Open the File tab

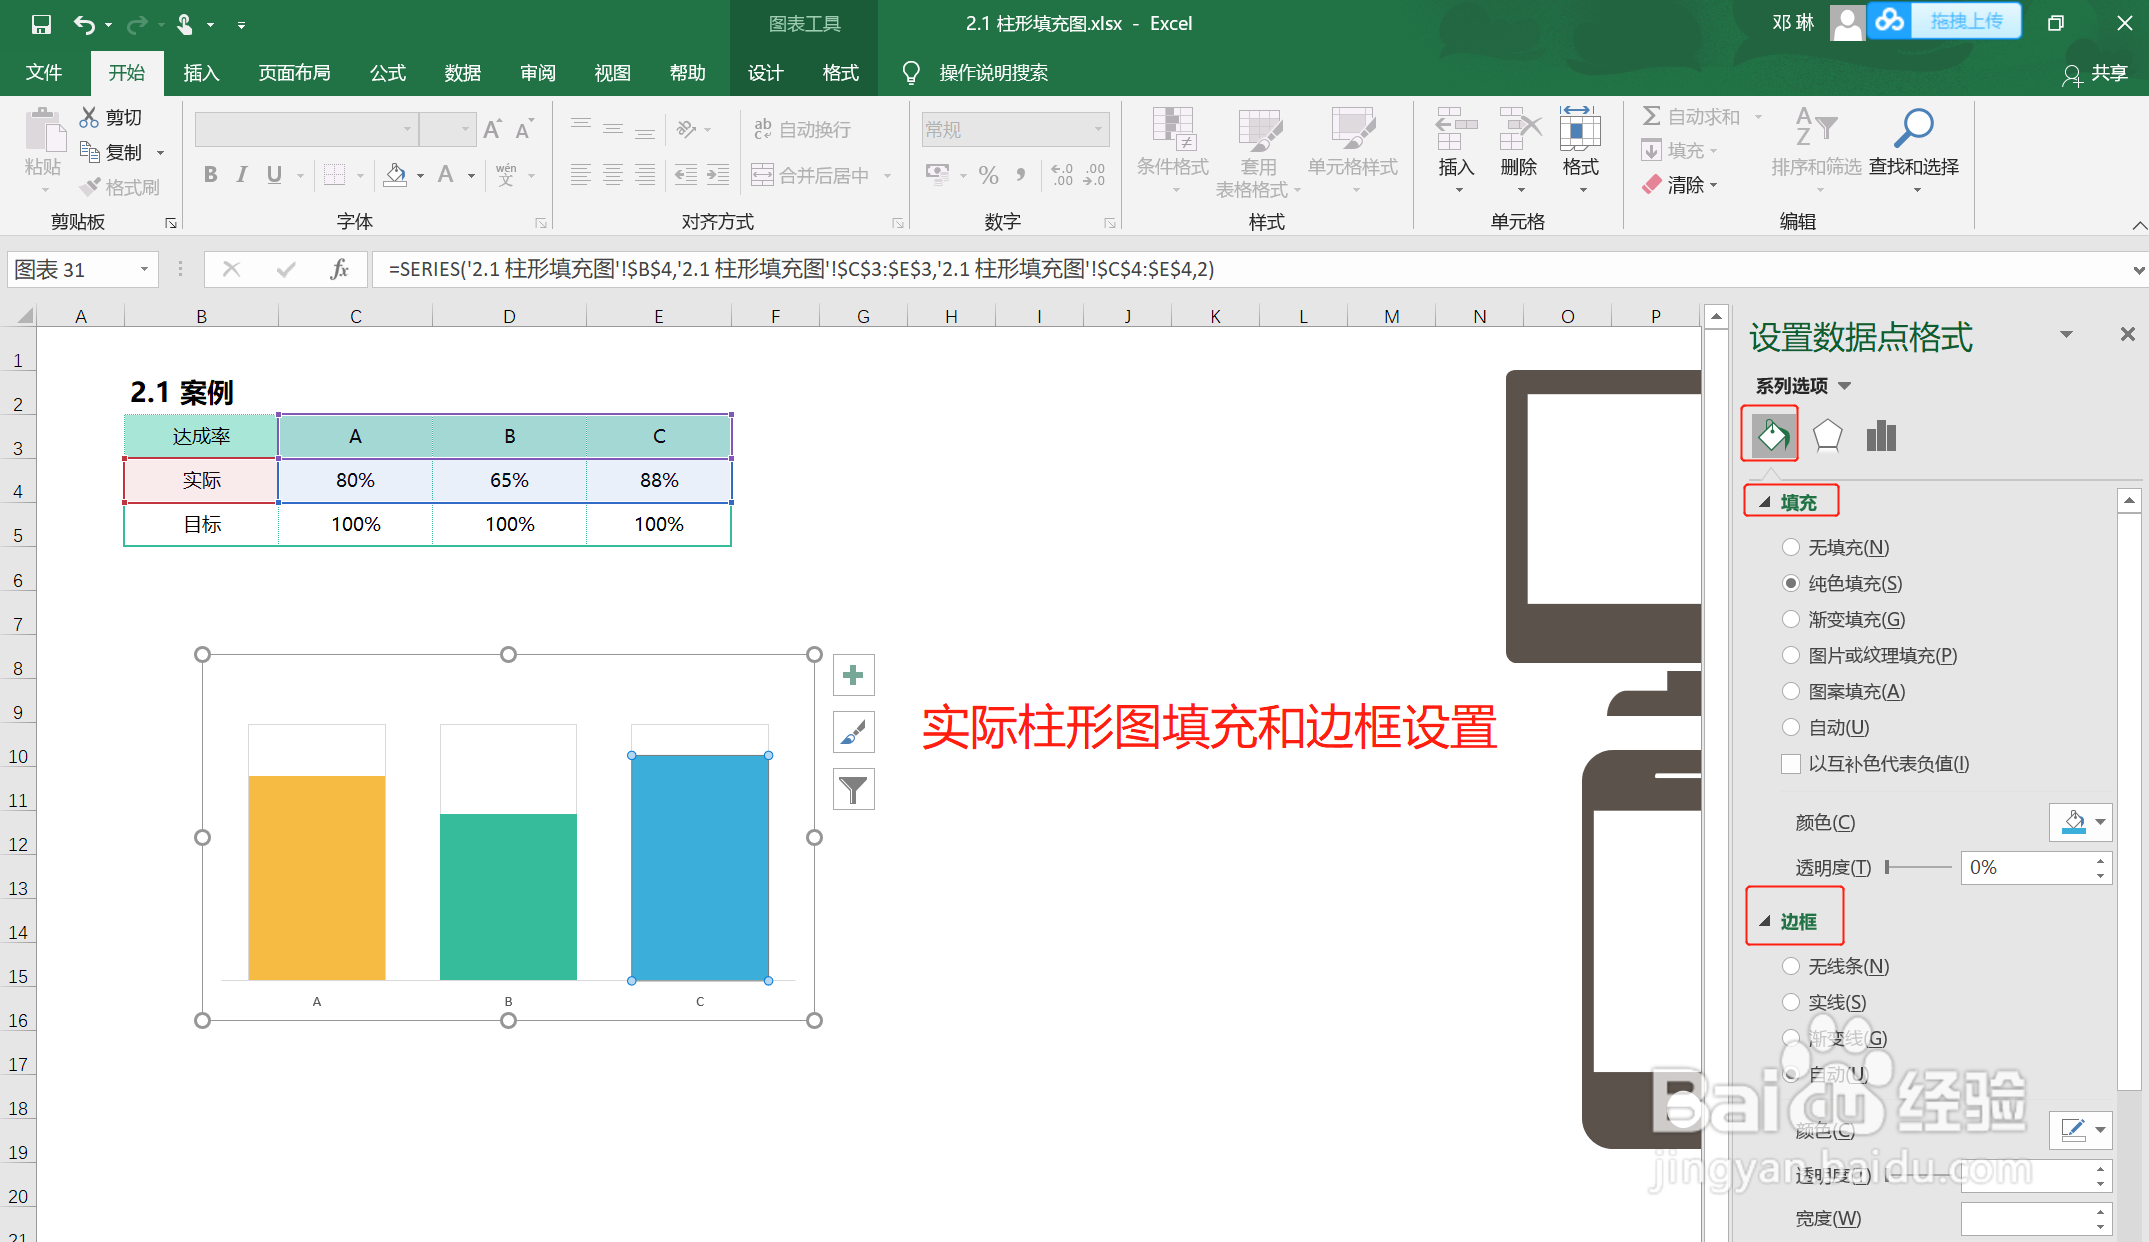pyautogui.click(x=43, y=73)
